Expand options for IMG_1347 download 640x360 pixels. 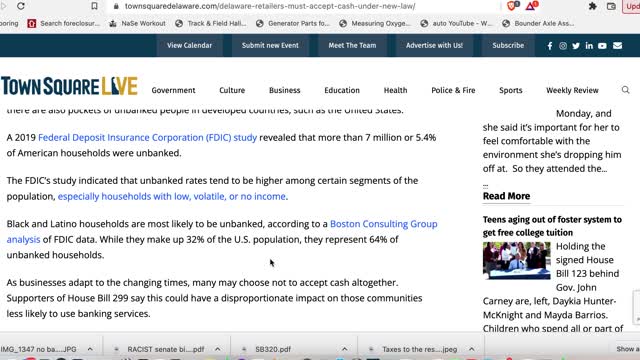(x=90, y=349)
